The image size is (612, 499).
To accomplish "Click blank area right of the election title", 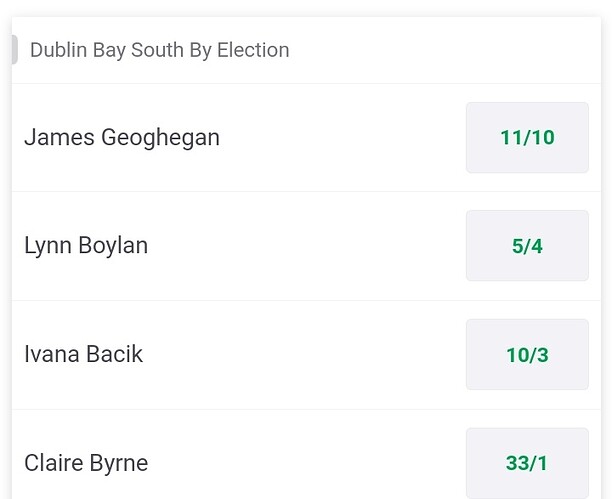I will 445,50.
